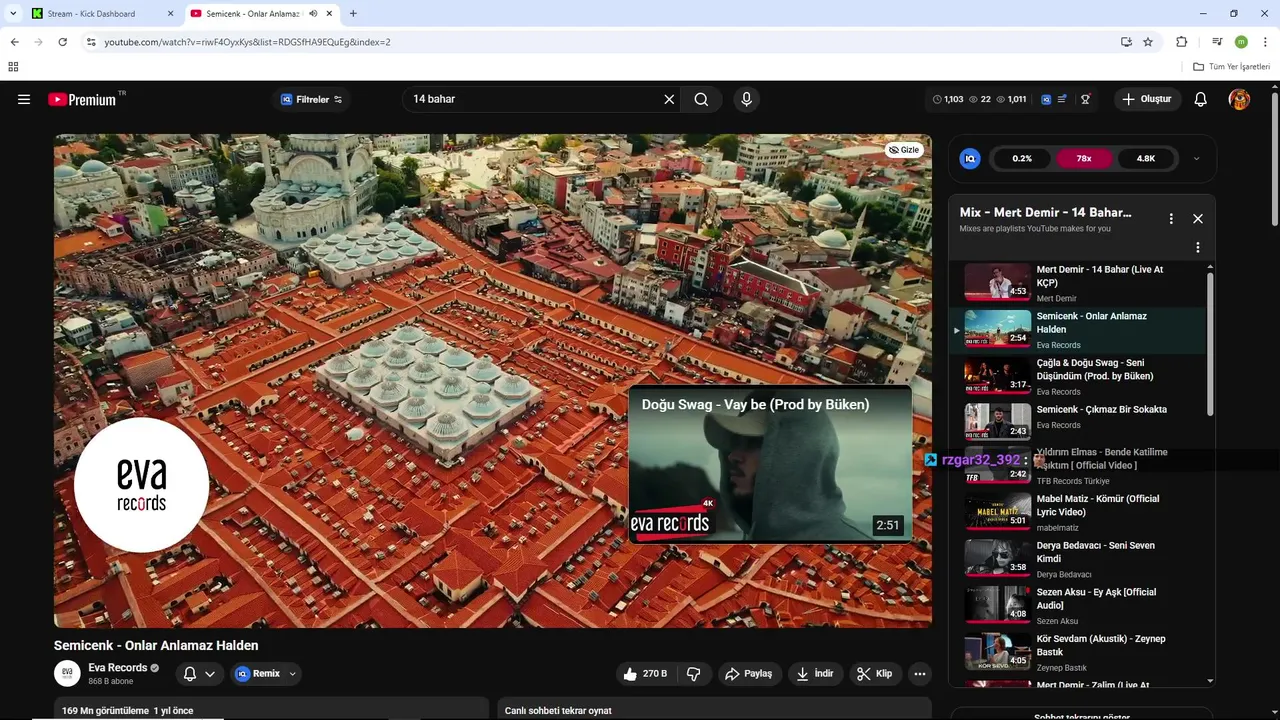Click the 0.2% vidIQ stat pill

(1022, 158)
